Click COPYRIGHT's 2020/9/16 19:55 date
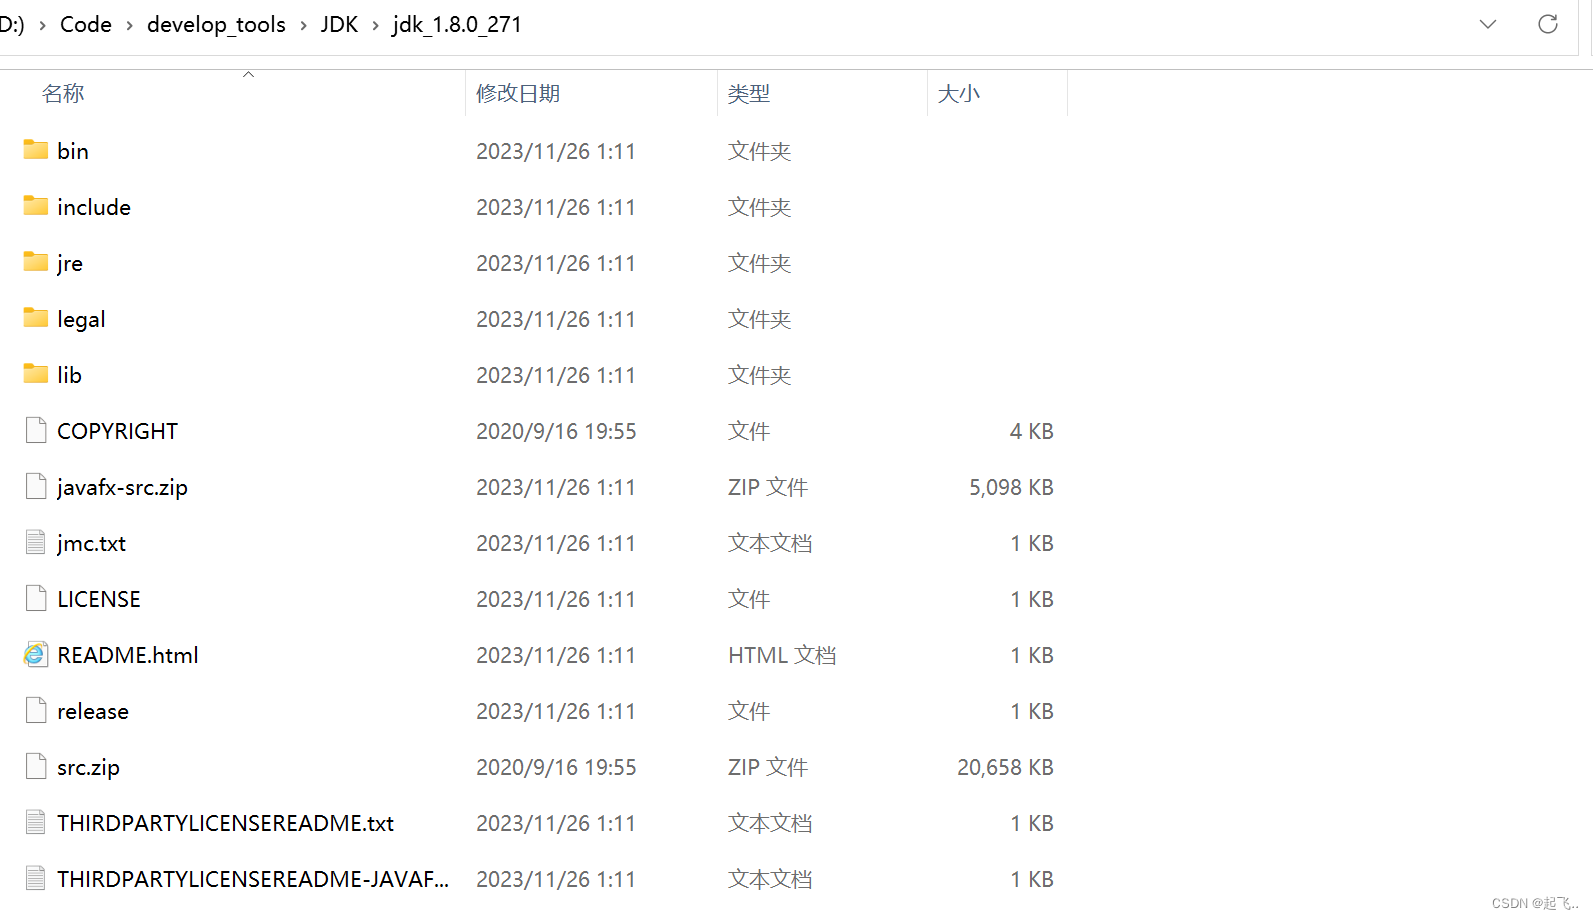 (556, 431)
